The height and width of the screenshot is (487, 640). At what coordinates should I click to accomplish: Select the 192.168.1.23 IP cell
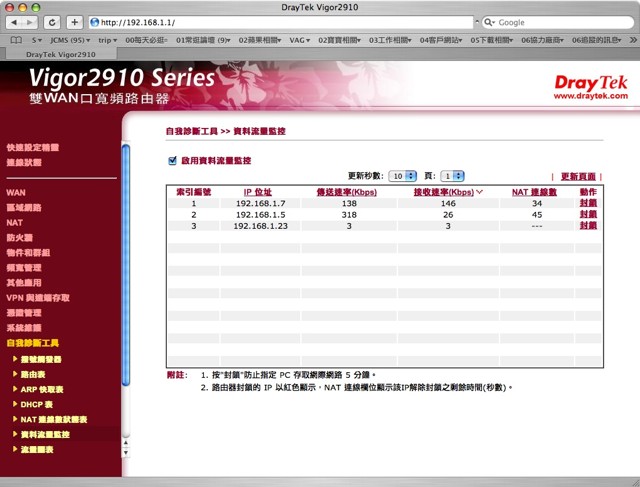260,226
